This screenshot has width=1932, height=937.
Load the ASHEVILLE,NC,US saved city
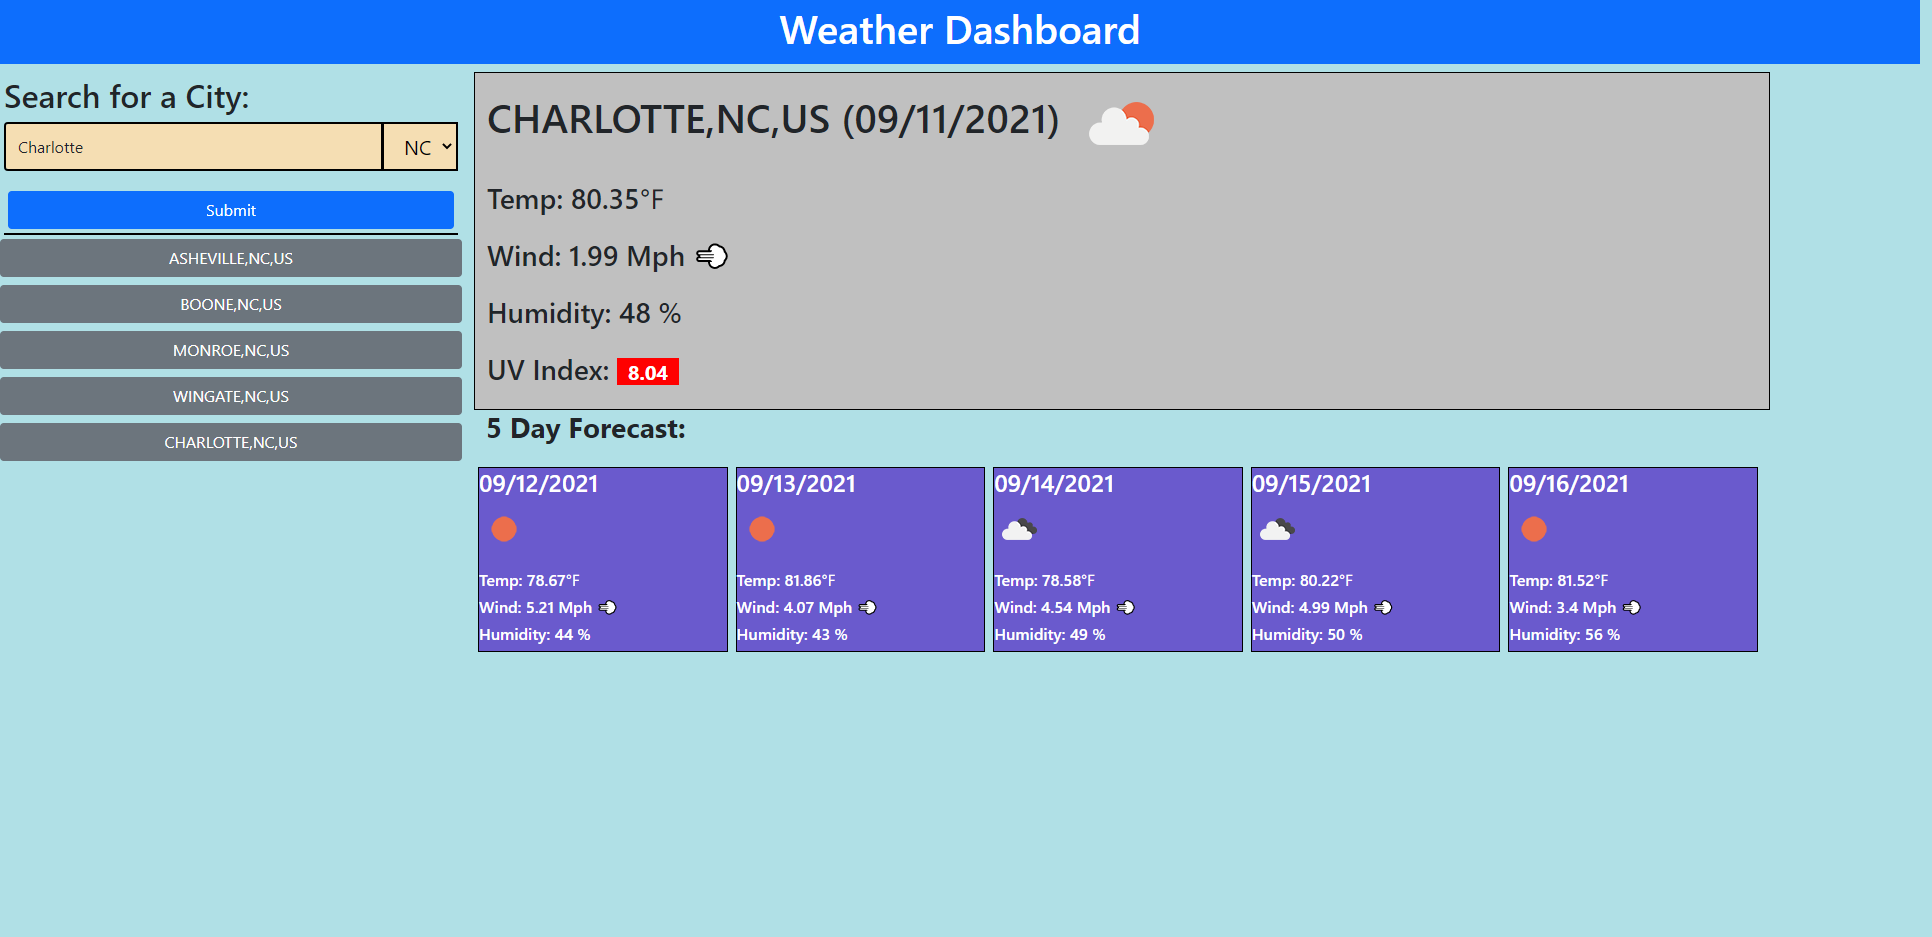point(231,258)
